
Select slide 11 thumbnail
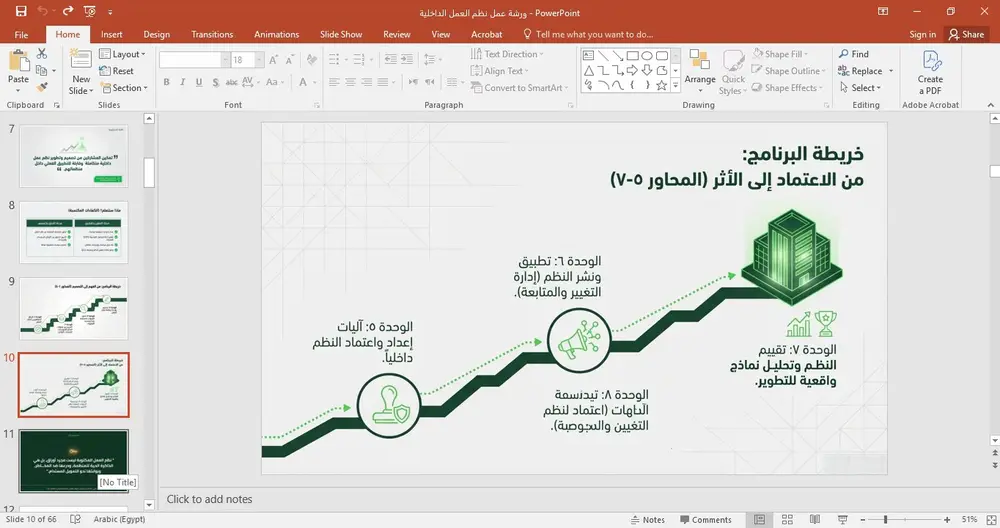pos(73,461)
